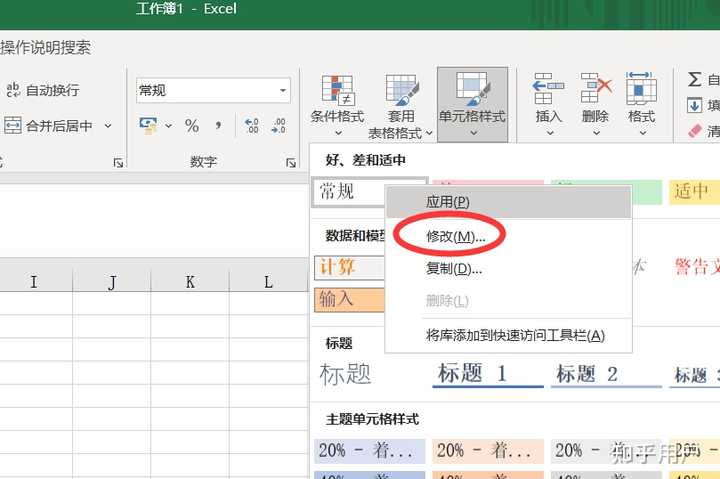Expand the Merge & Center dropdown arrow
Image resolution: width=720 pixels, height=479 pixels.
click(x=108, y=125)
